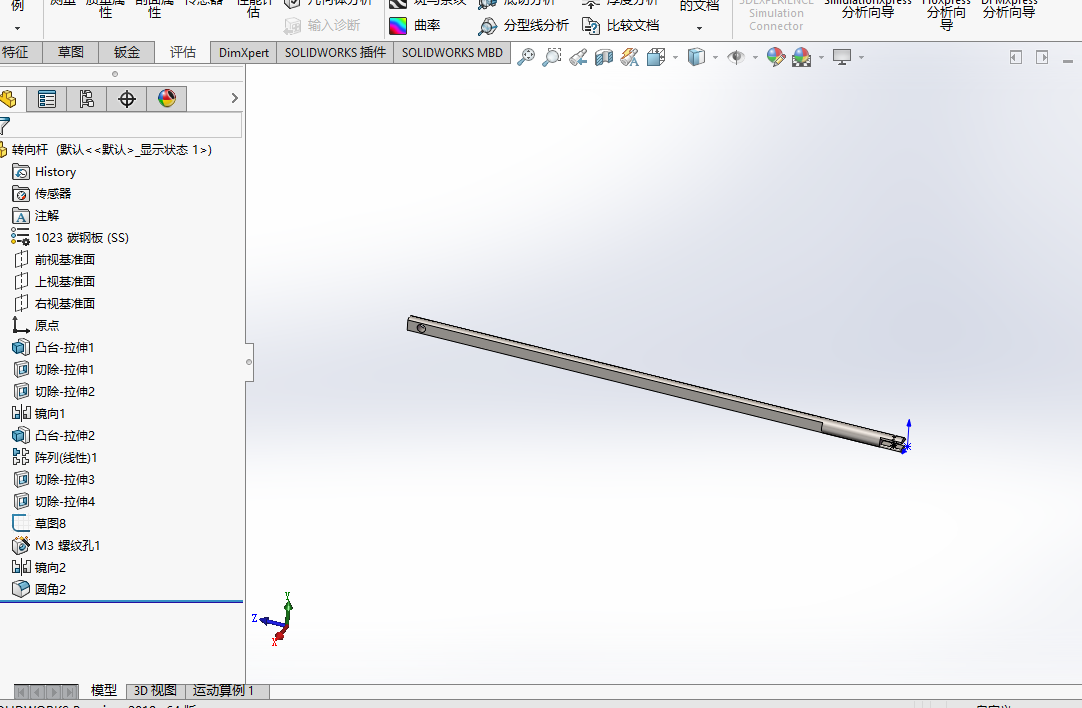Open the ConfigurationManager tab icon
This screenshot has width=1082, height=708.
[x=87, y=99]
